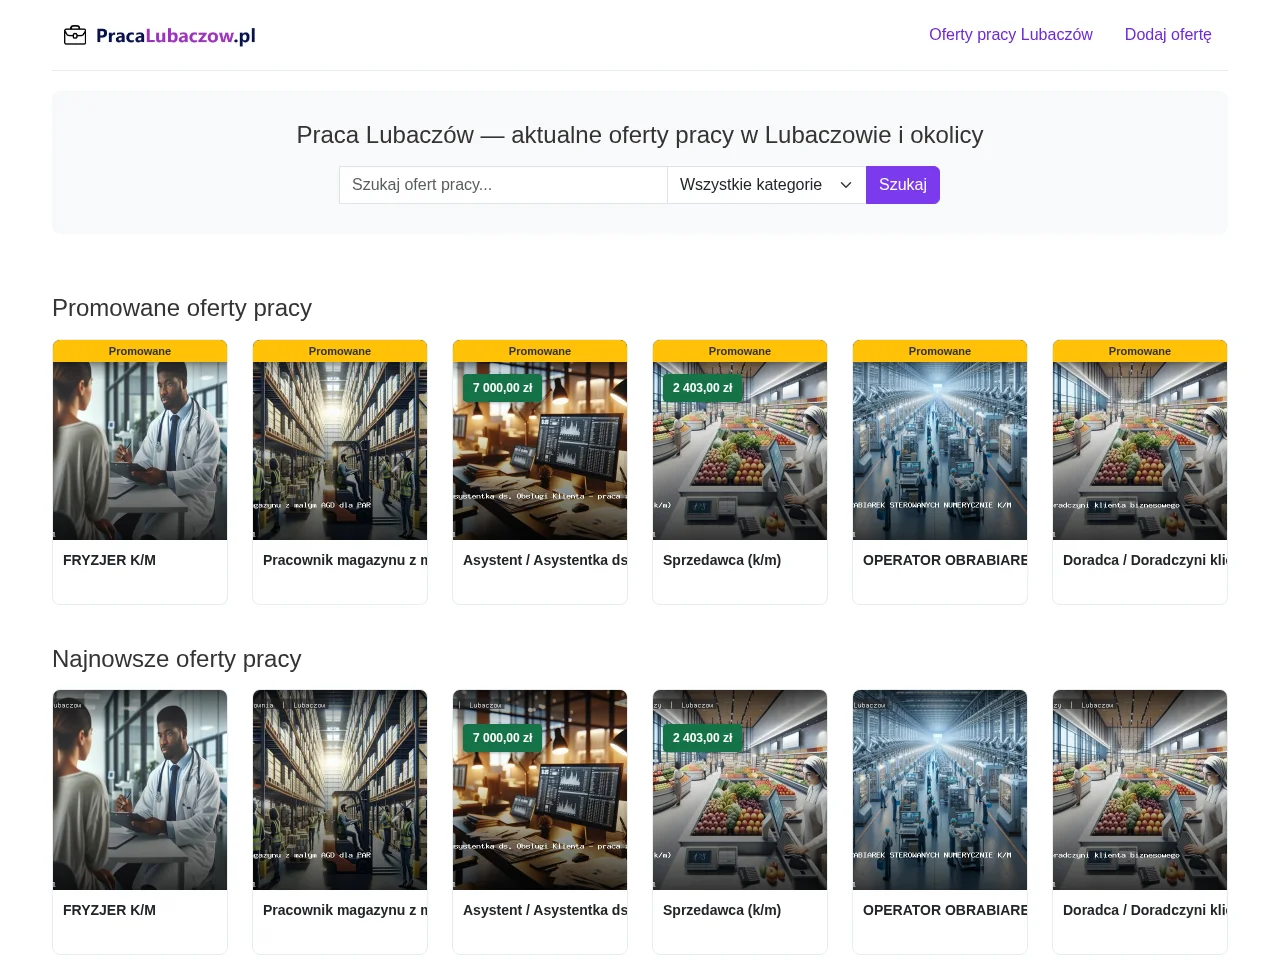1280x960 pixels.
Task: Click newest Sprzedawca (k/m) title
Action: [x=722, y=910]
